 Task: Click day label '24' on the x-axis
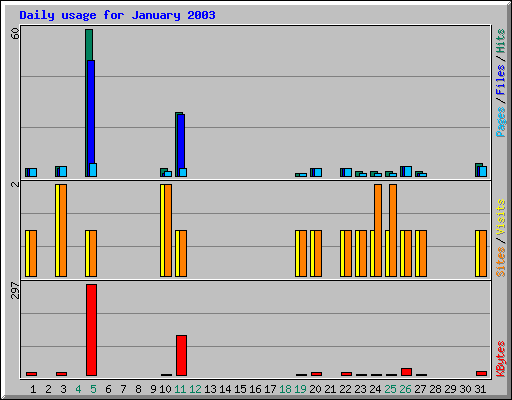point(375,389)
